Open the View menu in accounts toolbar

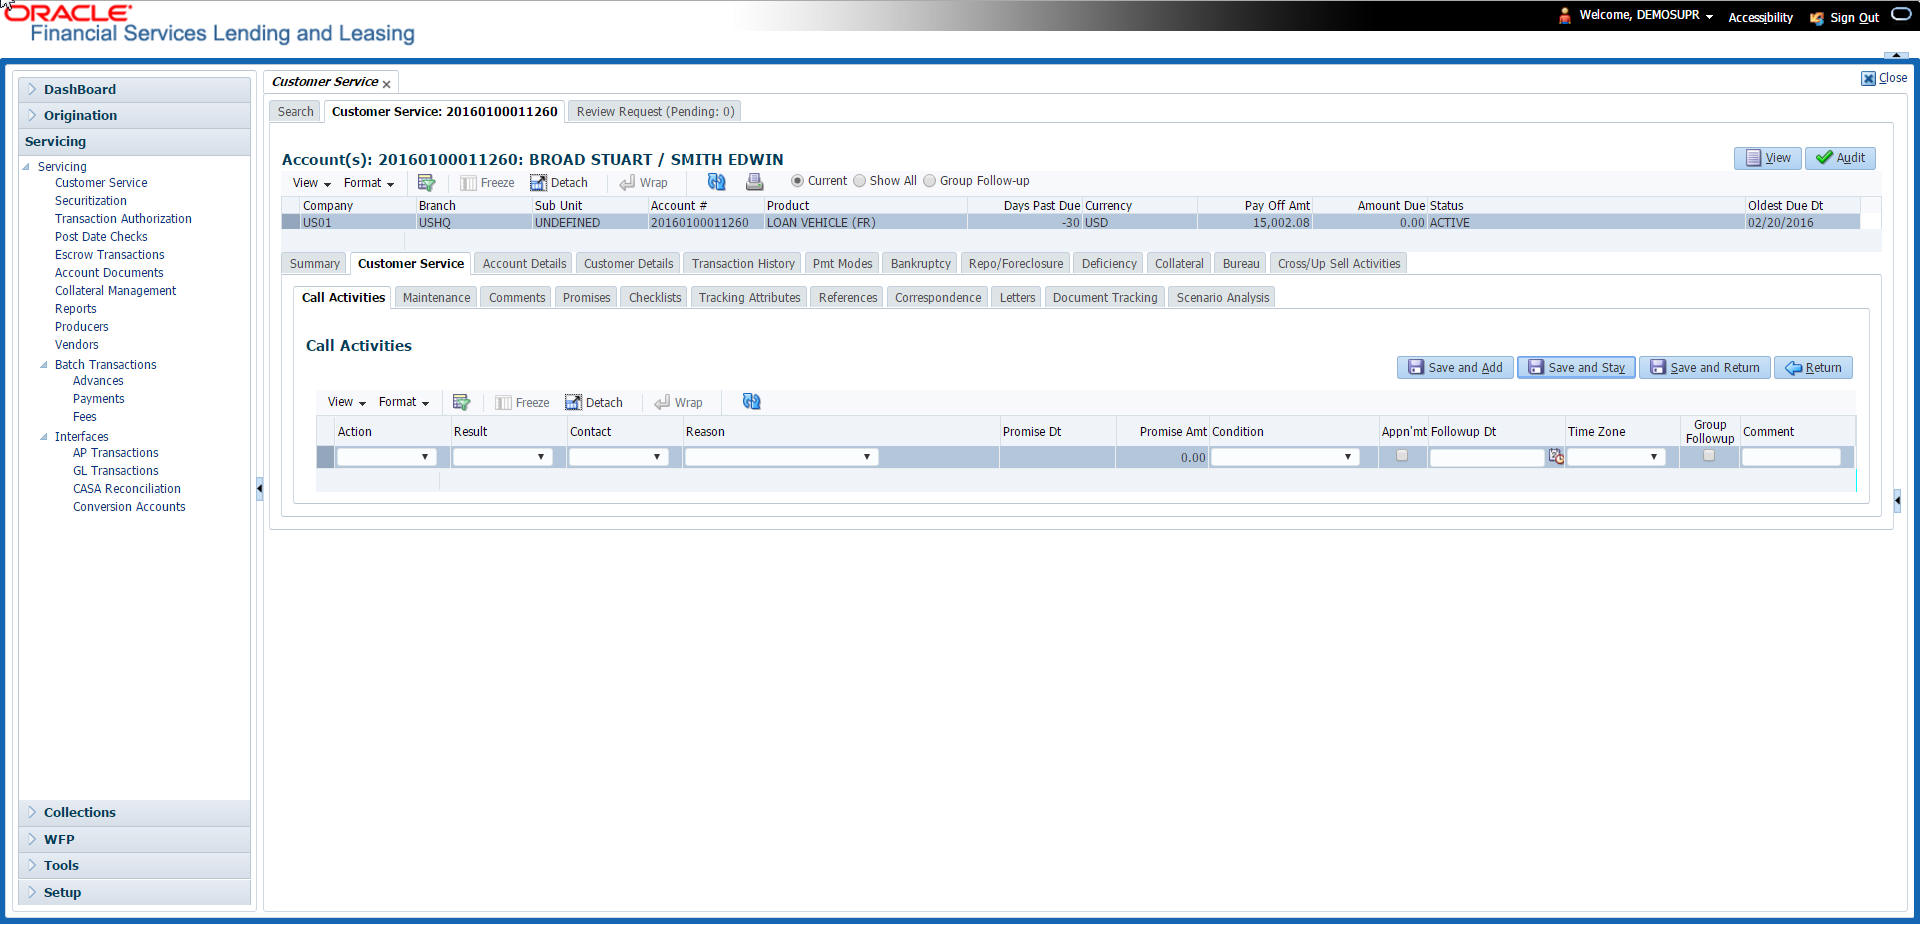[x=311, y=183]
